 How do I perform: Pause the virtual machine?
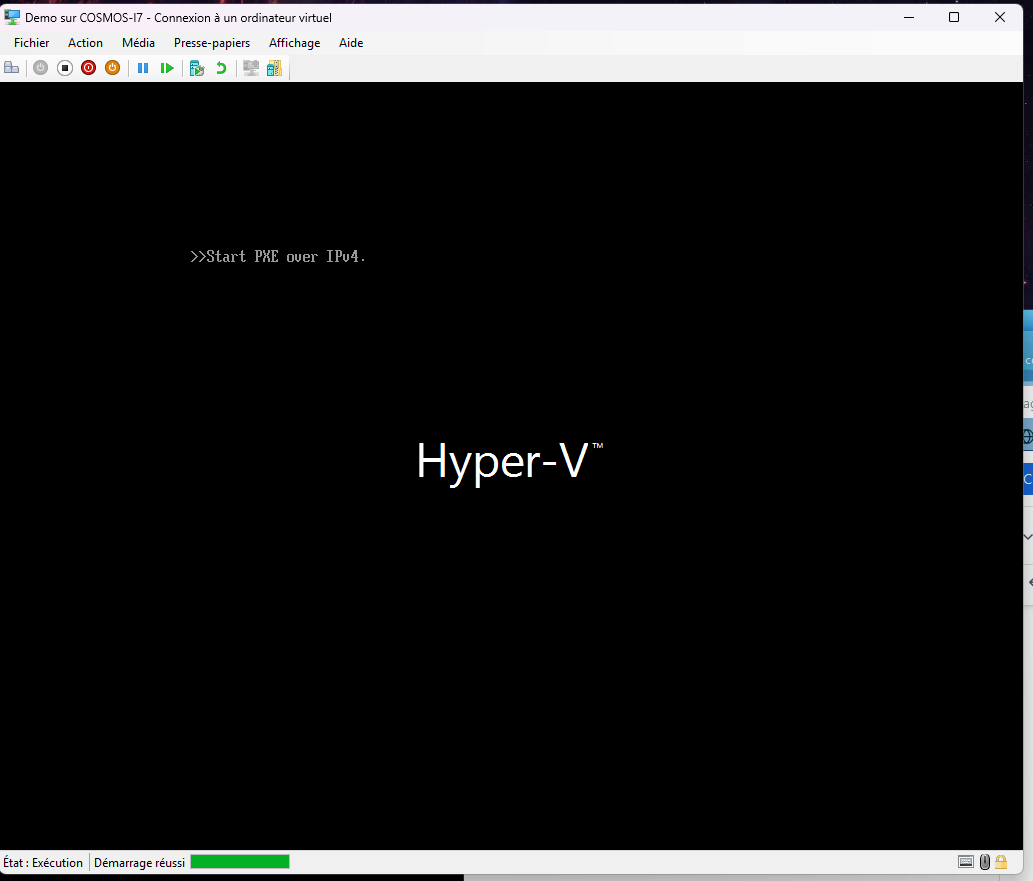pyautogui.click(x=143, y=68)
